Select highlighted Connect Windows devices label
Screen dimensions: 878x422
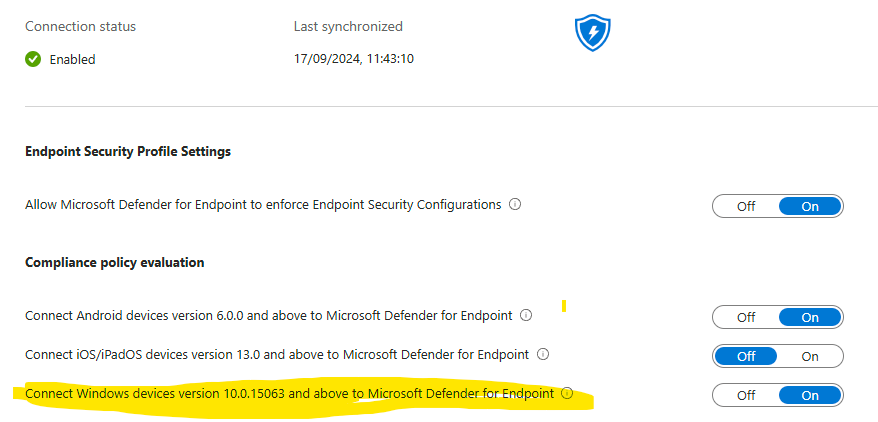pos(289,394)
